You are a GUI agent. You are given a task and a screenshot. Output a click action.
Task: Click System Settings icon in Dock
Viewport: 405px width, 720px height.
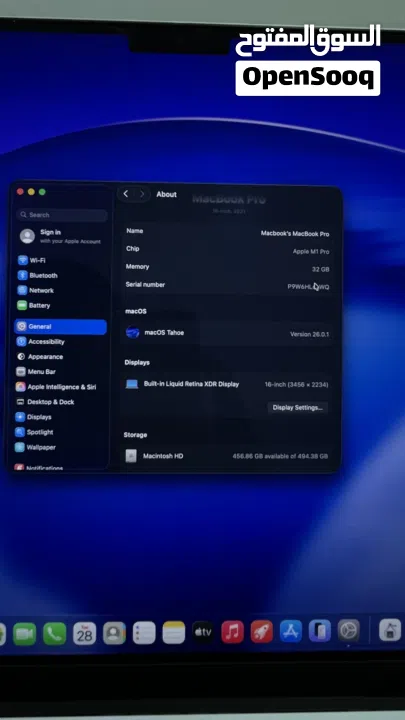(x=349, y=630)
